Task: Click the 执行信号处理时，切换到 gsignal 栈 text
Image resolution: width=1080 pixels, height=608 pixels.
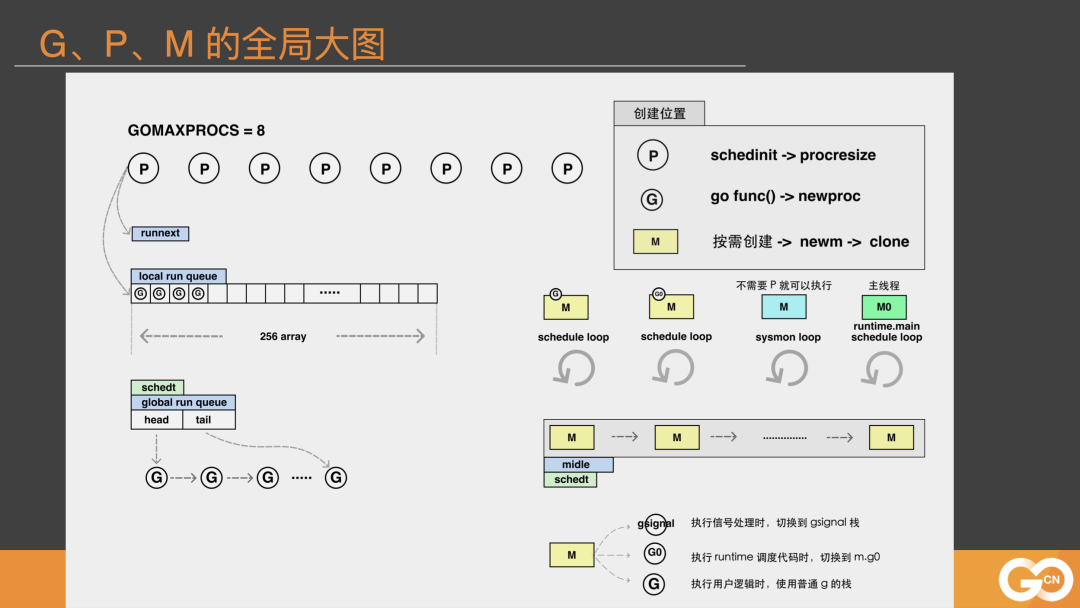Action: (x=775, y=523)
